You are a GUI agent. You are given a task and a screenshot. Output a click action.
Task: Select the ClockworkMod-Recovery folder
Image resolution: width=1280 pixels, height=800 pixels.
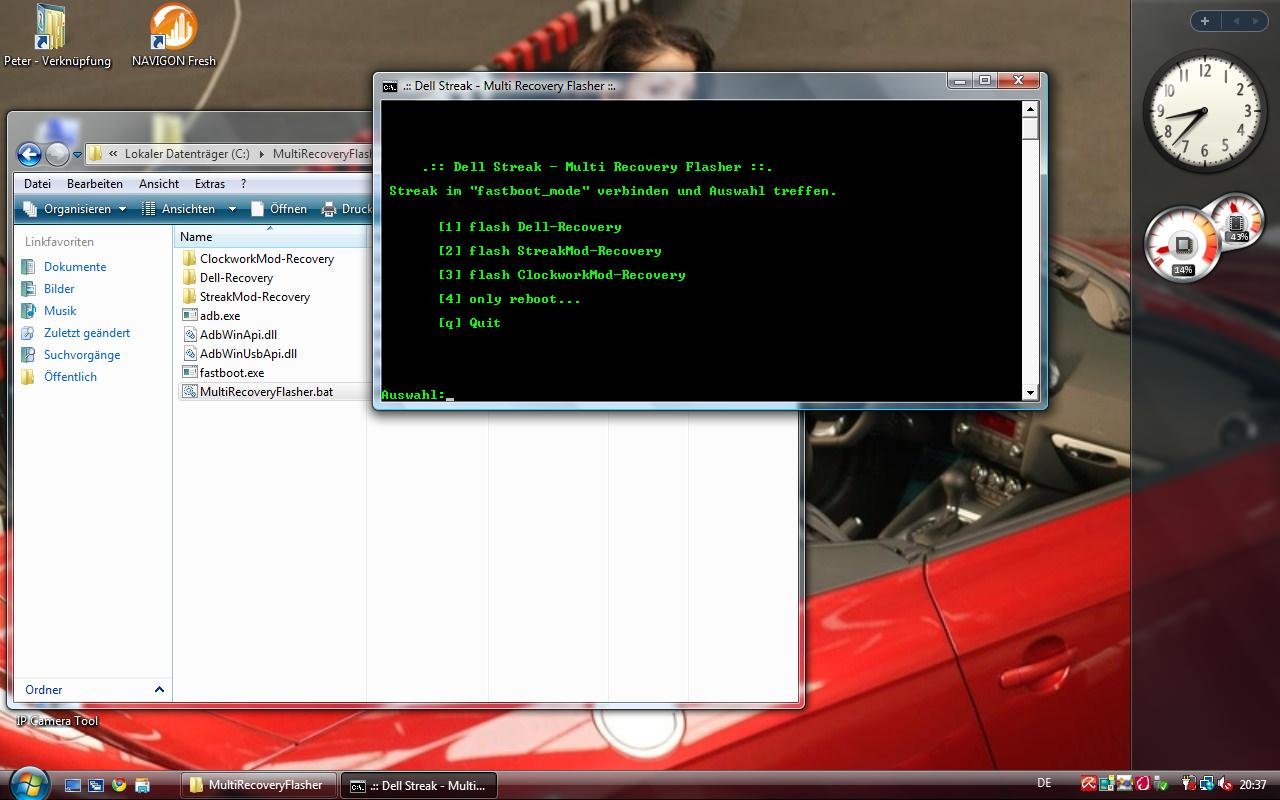point(258,259)
